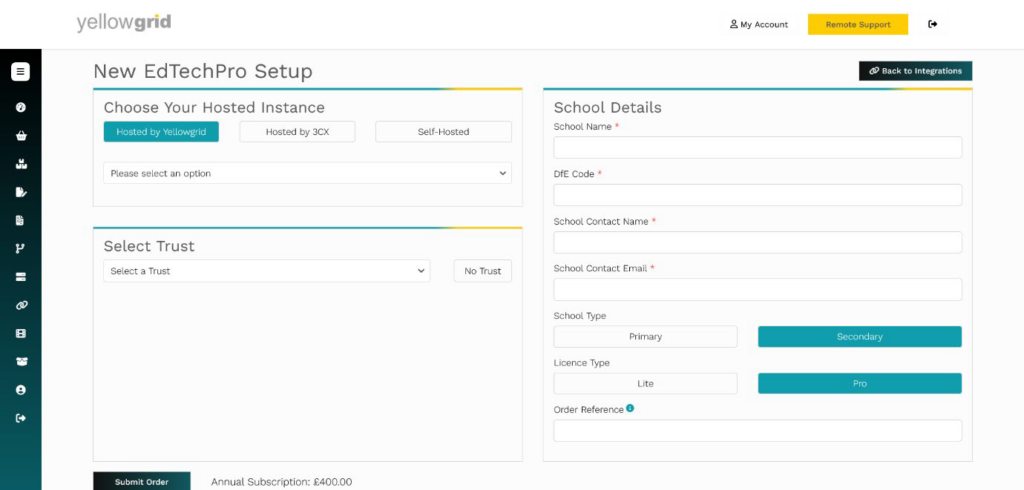The width and height of the screenshot is (1024, 490).
Task: Choose the Hosted by 3CX option
Action: (x=297, y=131)
